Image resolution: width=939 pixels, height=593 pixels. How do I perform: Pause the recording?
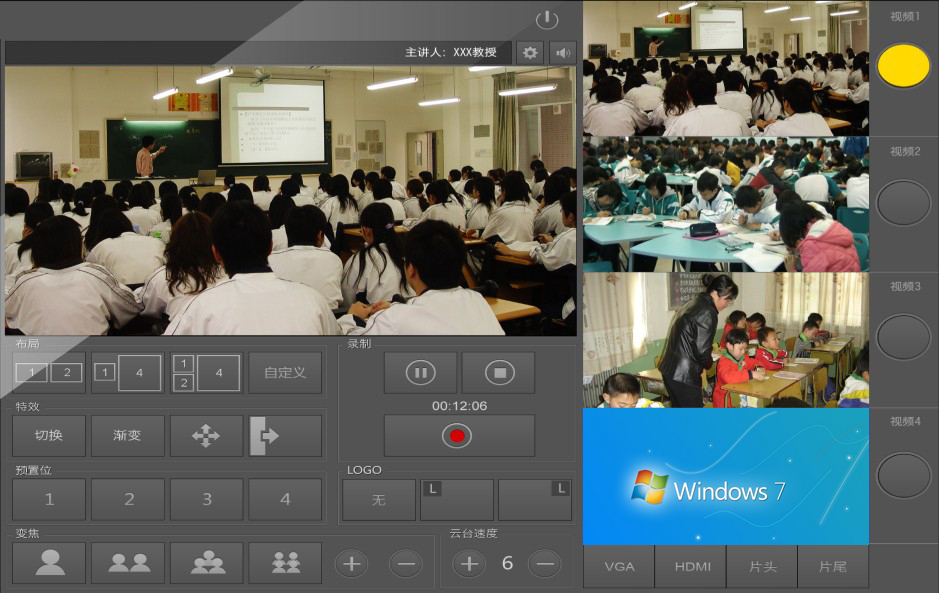point(420,373)
